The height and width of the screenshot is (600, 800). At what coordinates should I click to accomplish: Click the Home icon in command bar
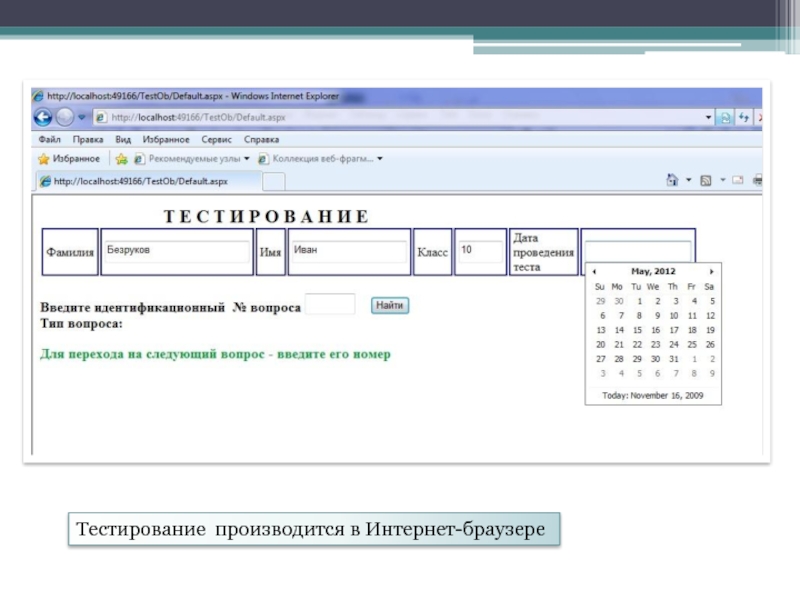(673, 181)
